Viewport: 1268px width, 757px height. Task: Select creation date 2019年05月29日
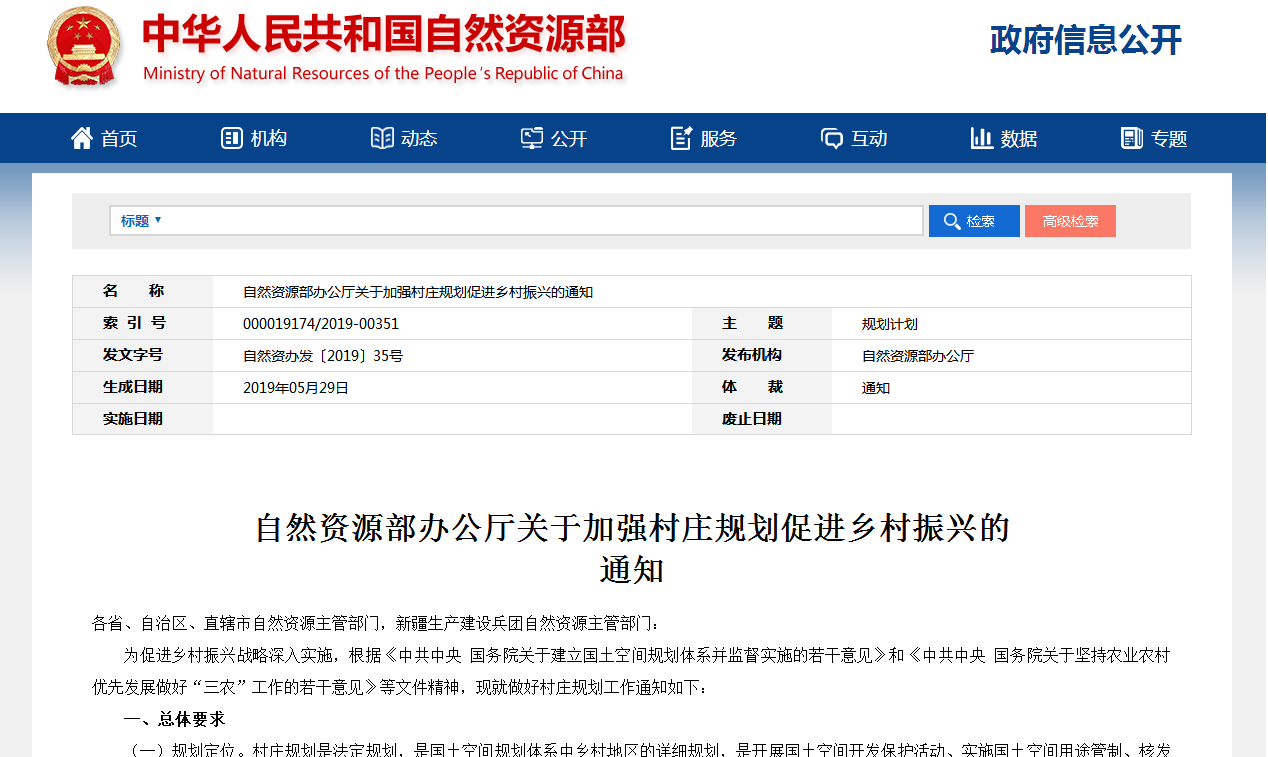pos(296,388)
